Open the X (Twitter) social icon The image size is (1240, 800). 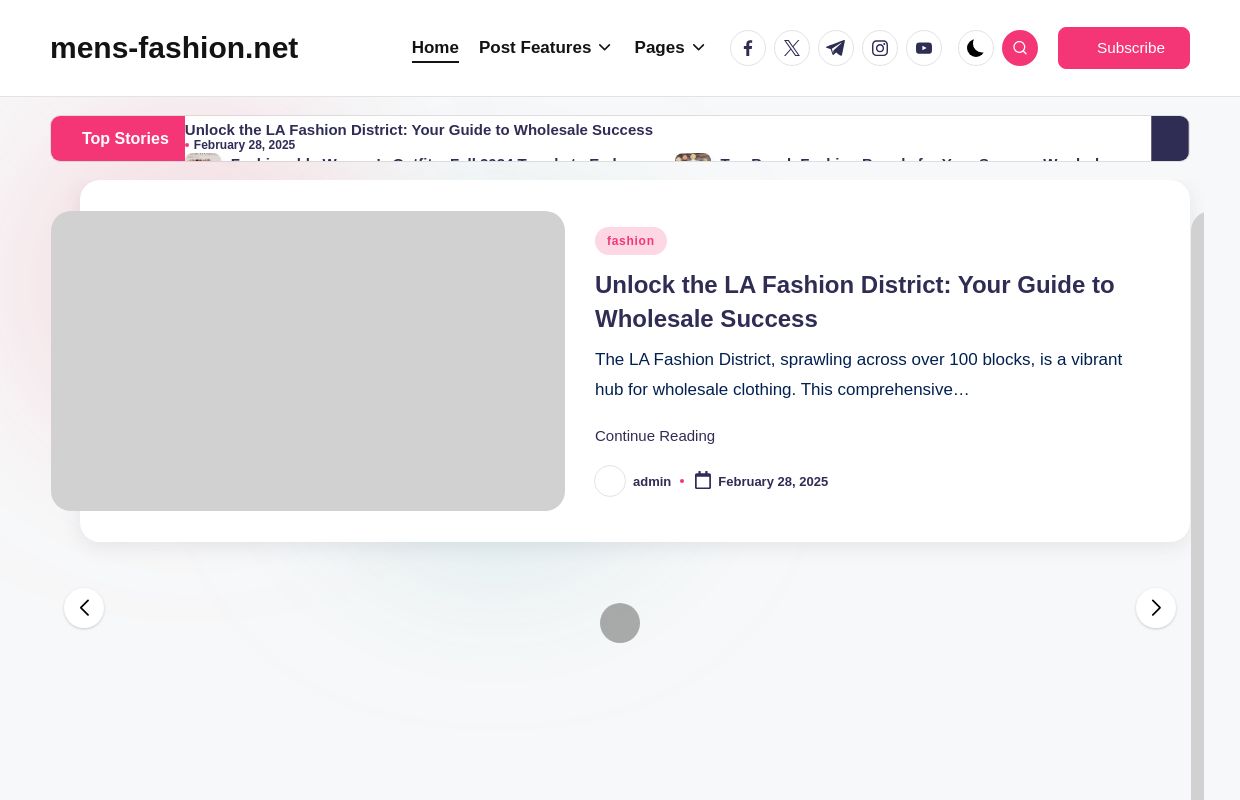(x=792, y=48)
